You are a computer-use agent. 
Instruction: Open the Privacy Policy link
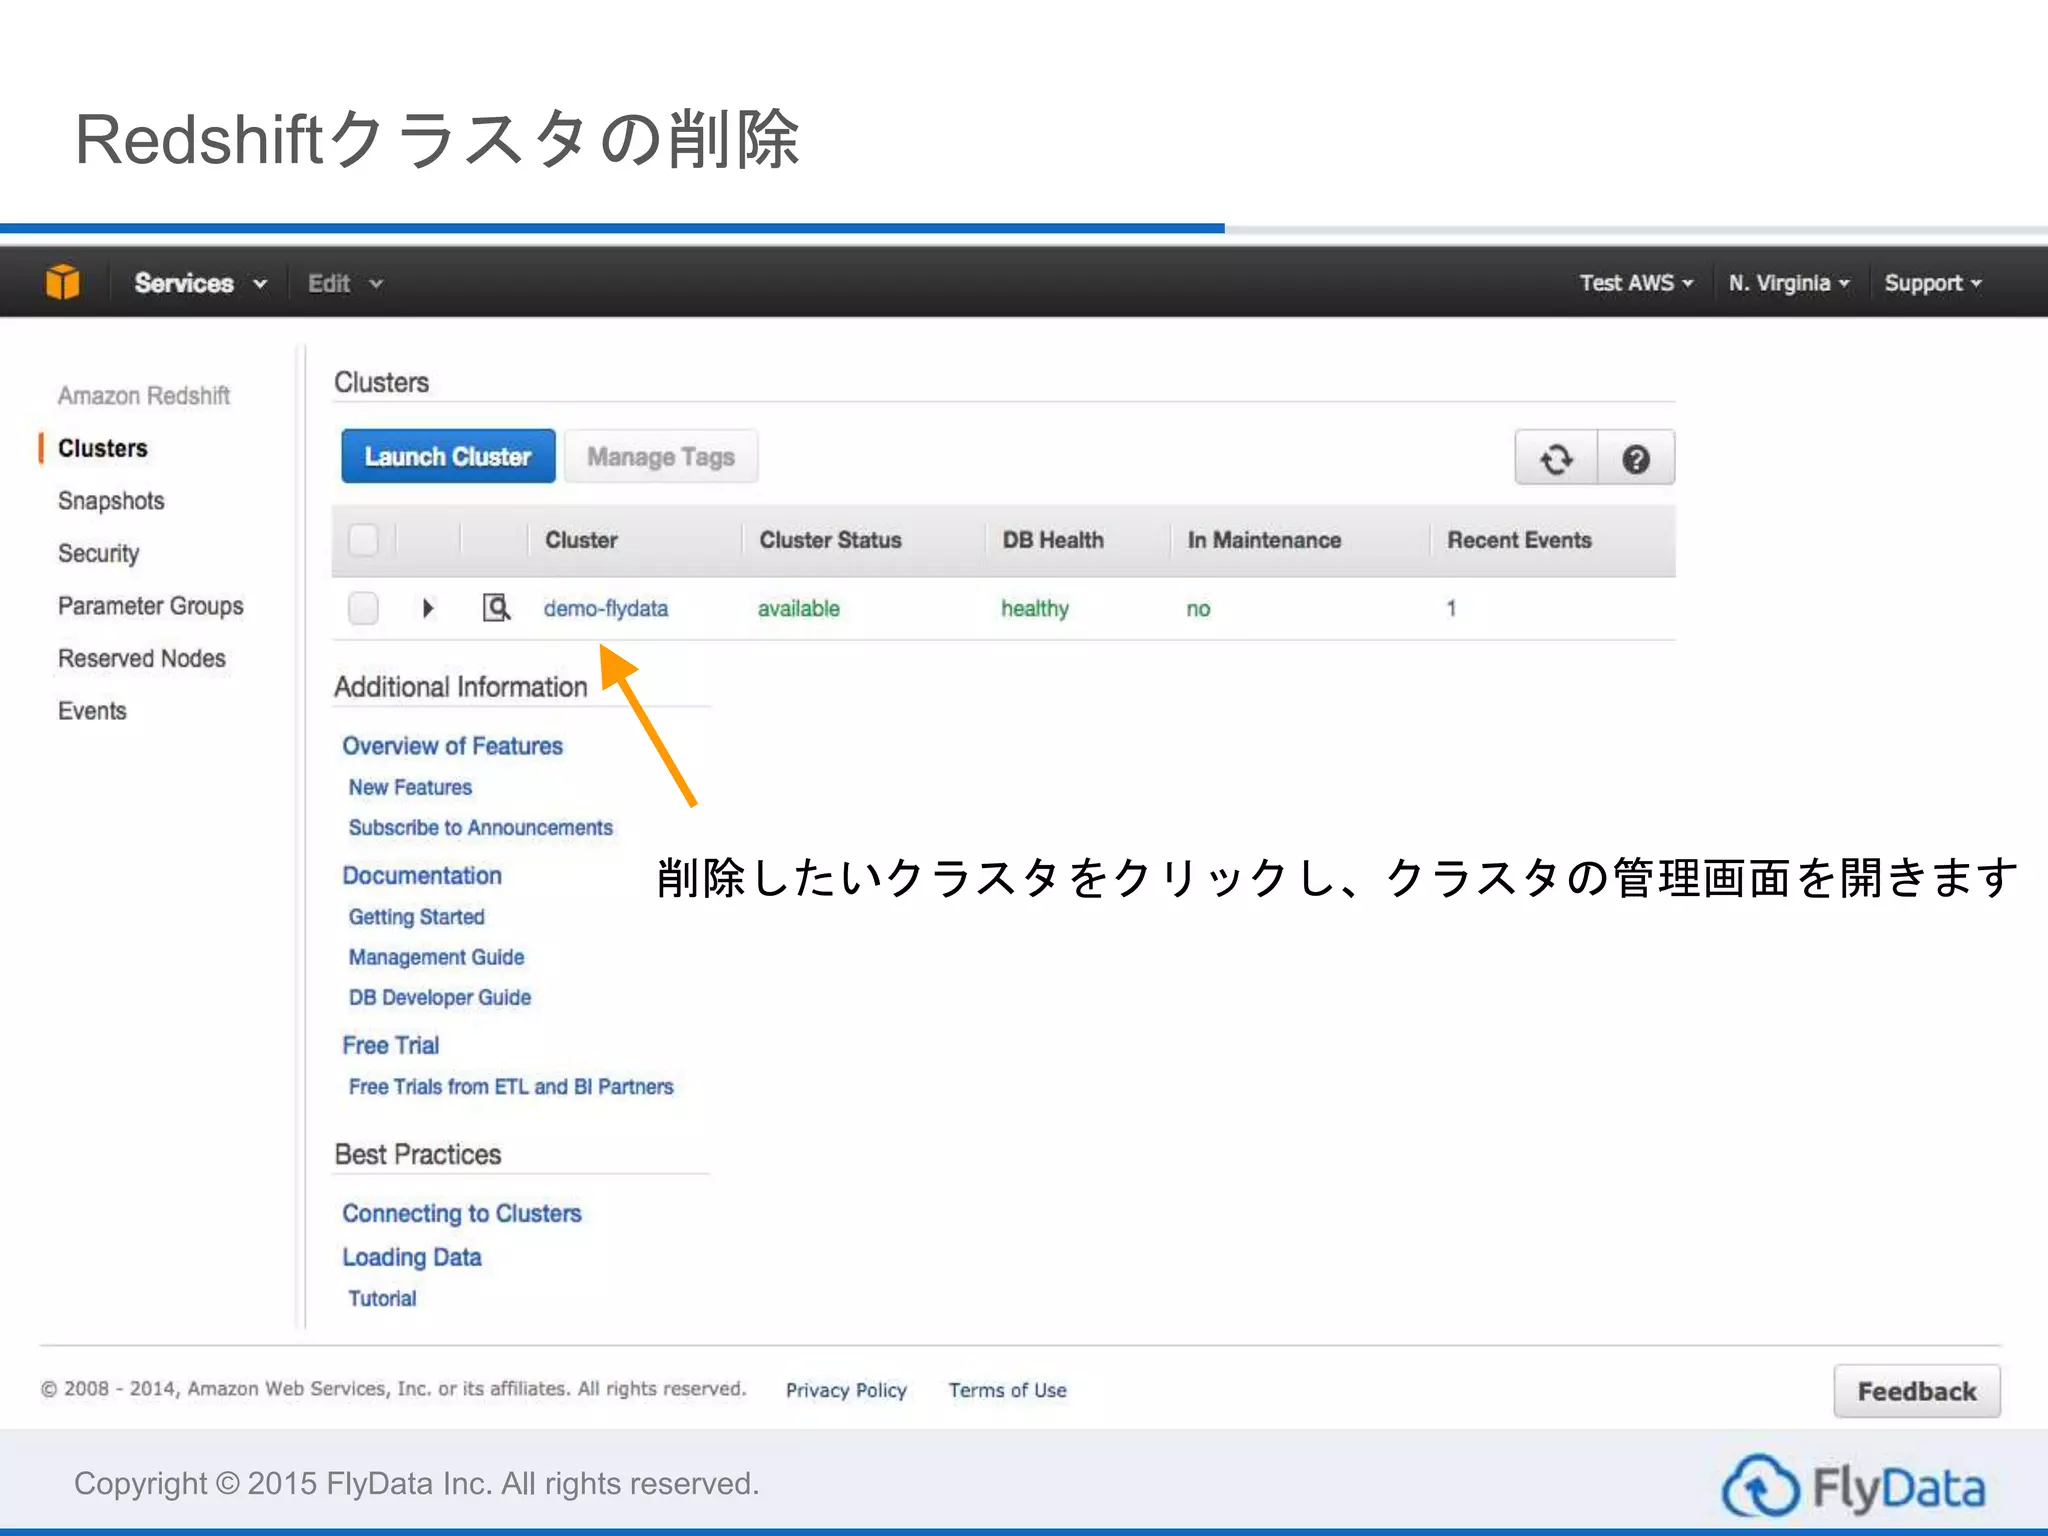[846, 1390]
